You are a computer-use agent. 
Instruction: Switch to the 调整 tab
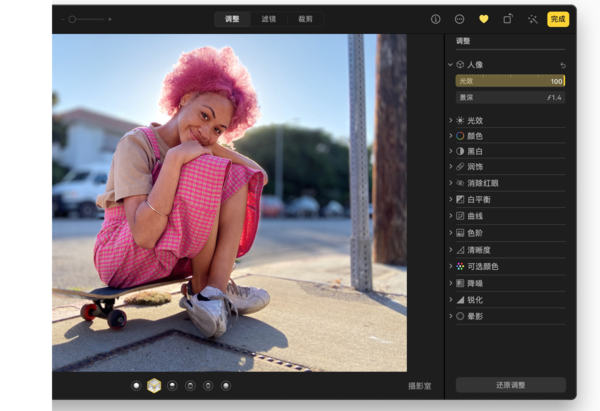click(232, 19)
